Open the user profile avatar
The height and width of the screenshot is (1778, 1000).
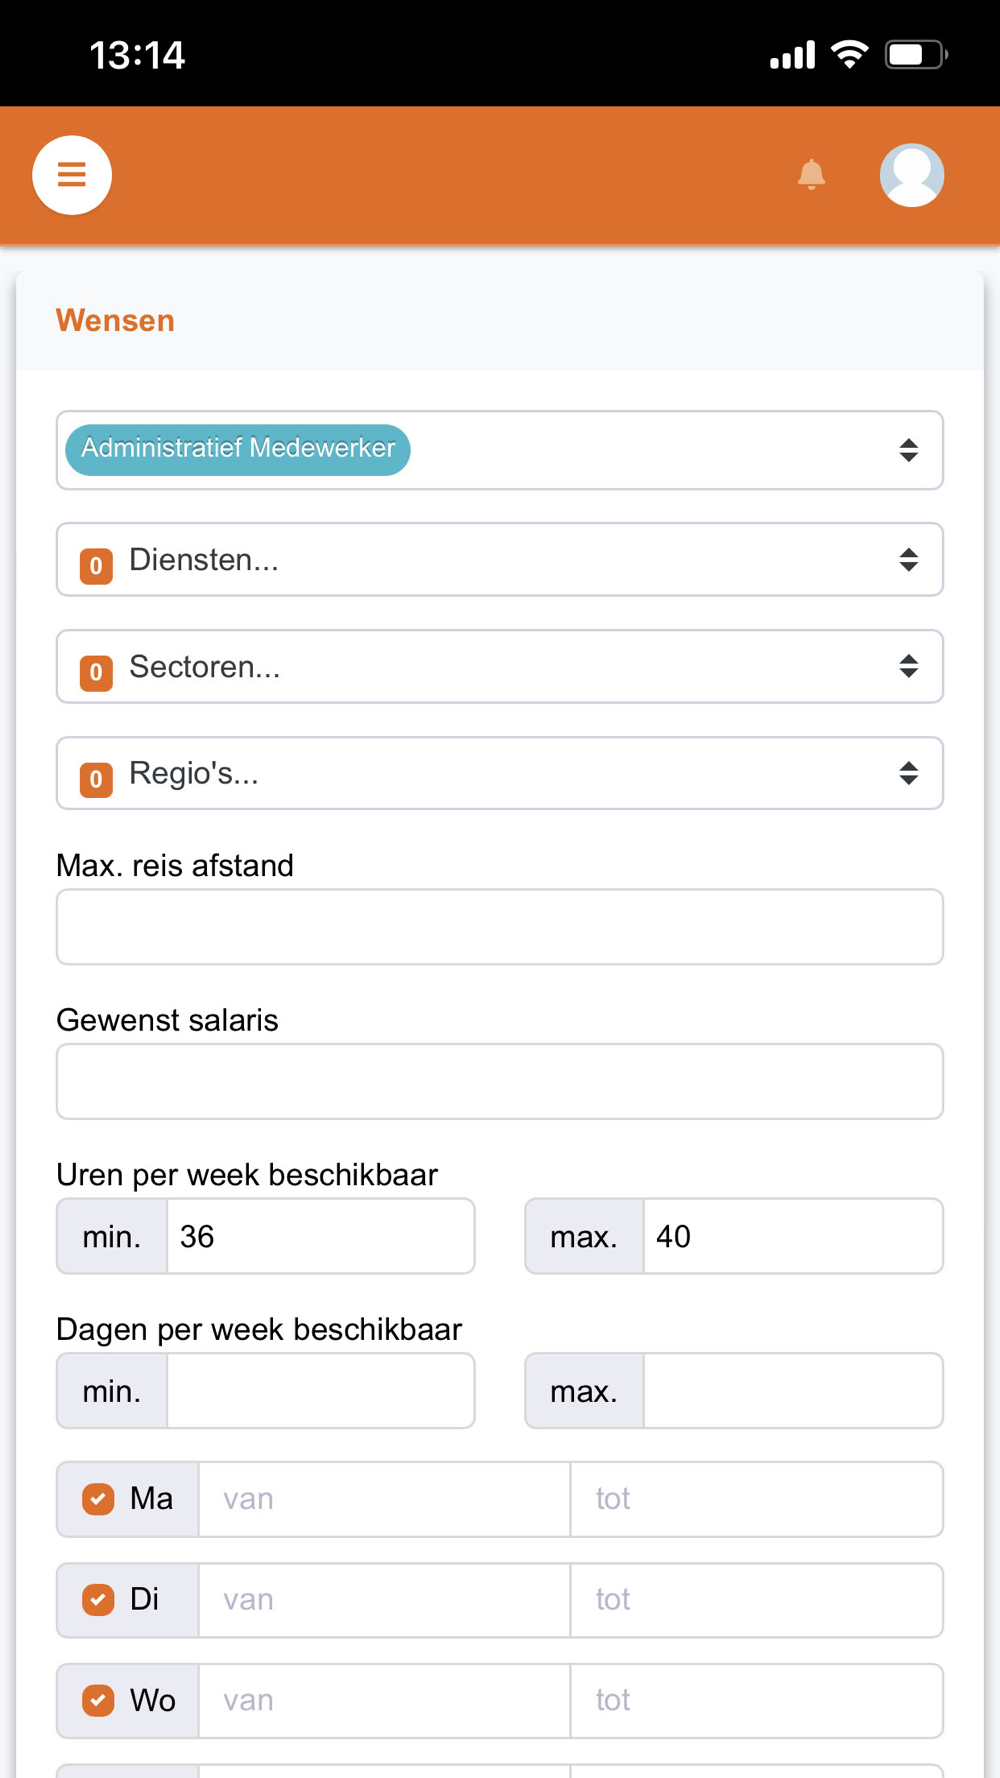pos(911,175)
